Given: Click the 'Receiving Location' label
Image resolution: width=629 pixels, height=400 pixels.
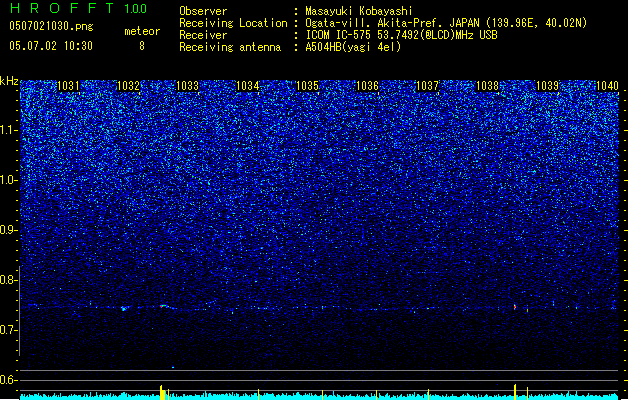Looking at the screenshot, I should click(233, 23).
